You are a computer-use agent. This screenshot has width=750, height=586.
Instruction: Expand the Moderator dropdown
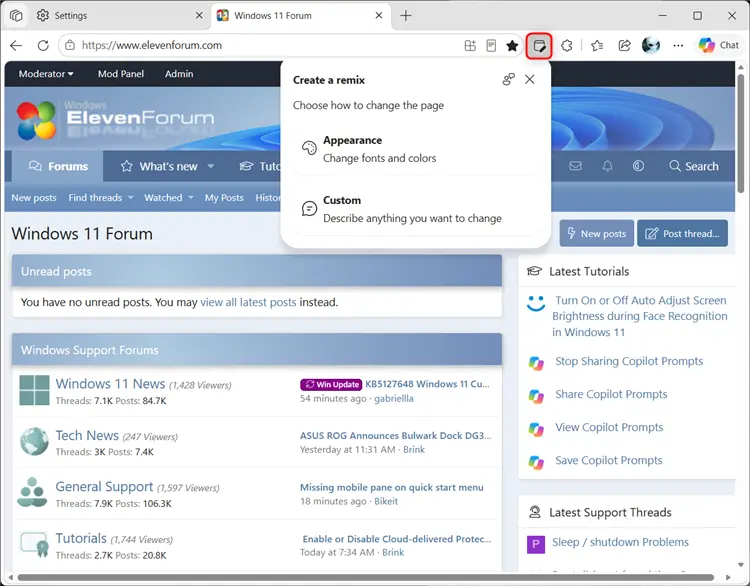click(x=46, y=74)
